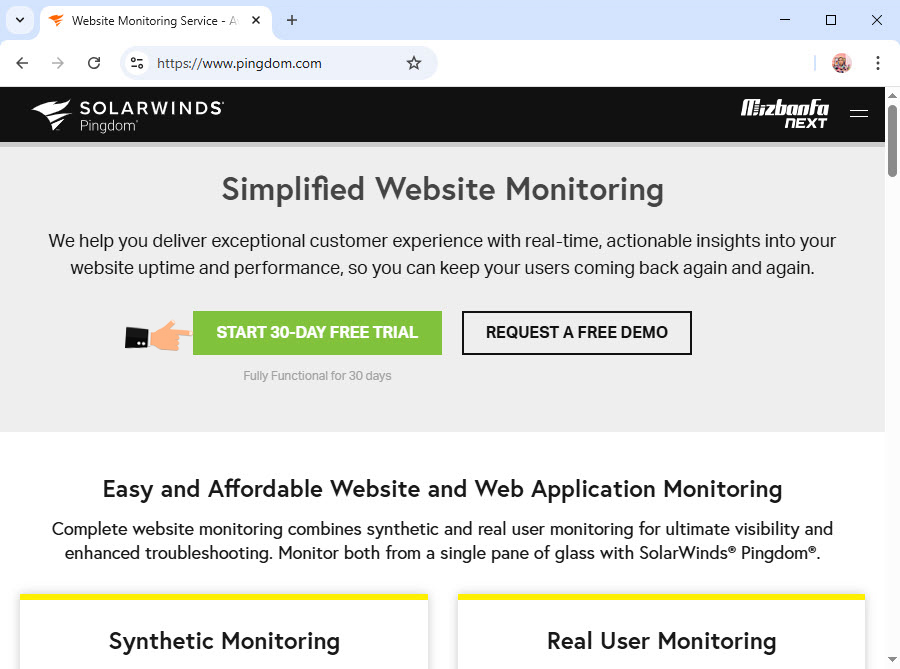Click 'Easy and Affordable Website' heading
900x669 pixels.
443,489
